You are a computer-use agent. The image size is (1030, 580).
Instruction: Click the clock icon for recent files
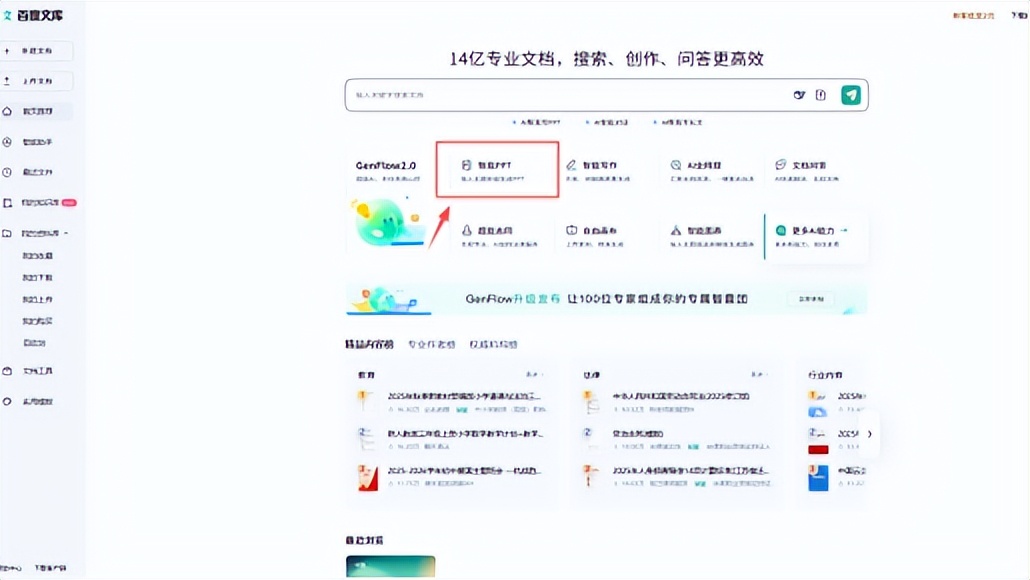[x=7, y=172]
